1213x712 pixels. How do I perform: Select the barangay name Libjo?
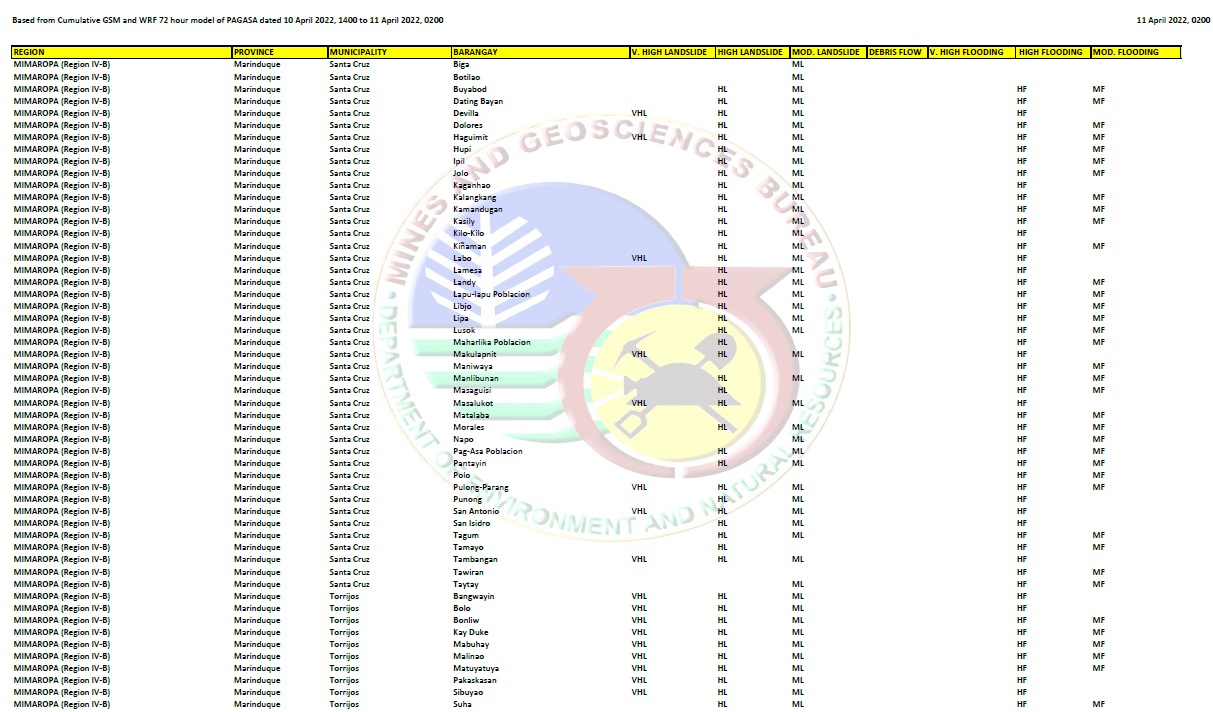[x=463, y=306]
